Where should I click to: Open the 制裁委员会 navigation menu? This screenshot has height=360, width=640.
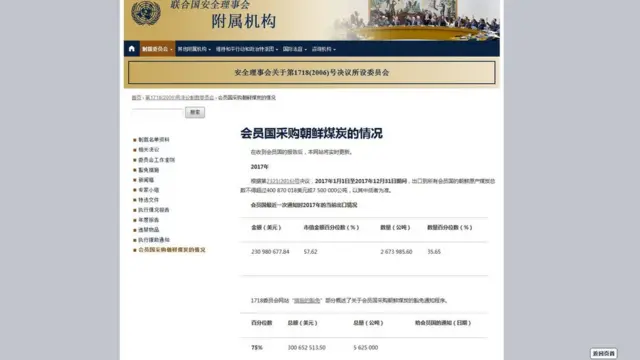tap(157, 49)
